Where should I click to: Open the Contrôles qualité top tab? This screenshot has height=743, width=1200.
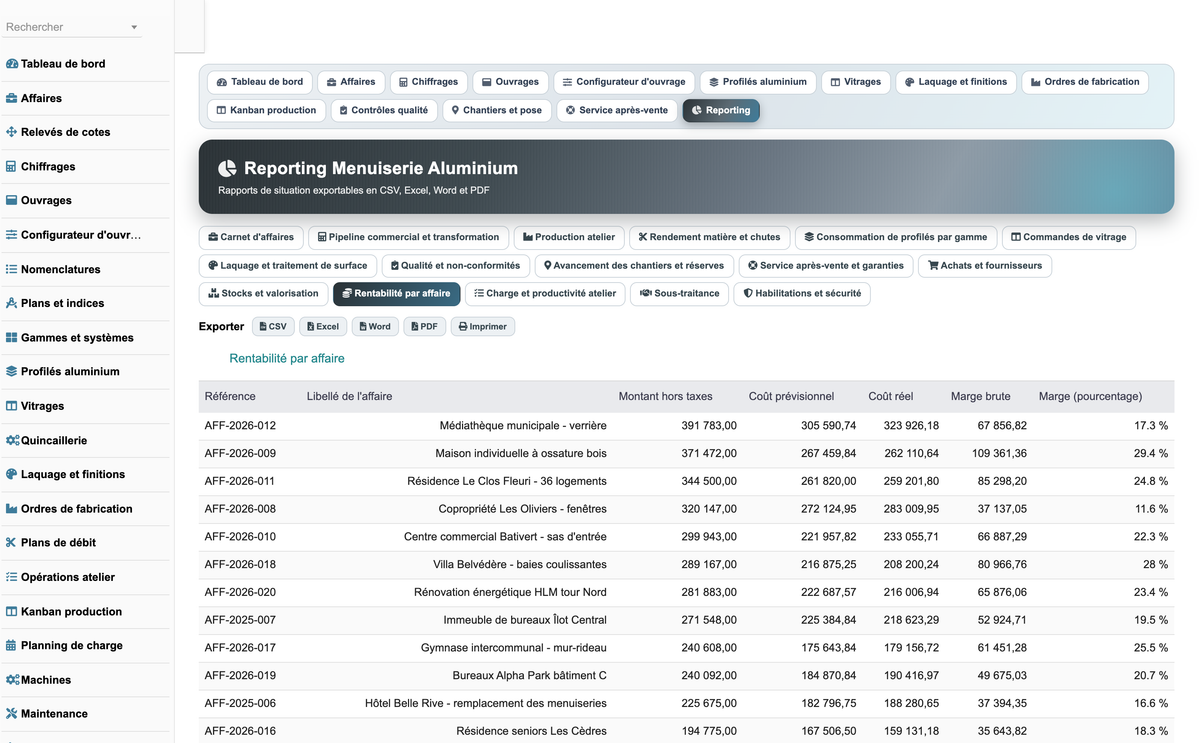[x=384, y=110]
